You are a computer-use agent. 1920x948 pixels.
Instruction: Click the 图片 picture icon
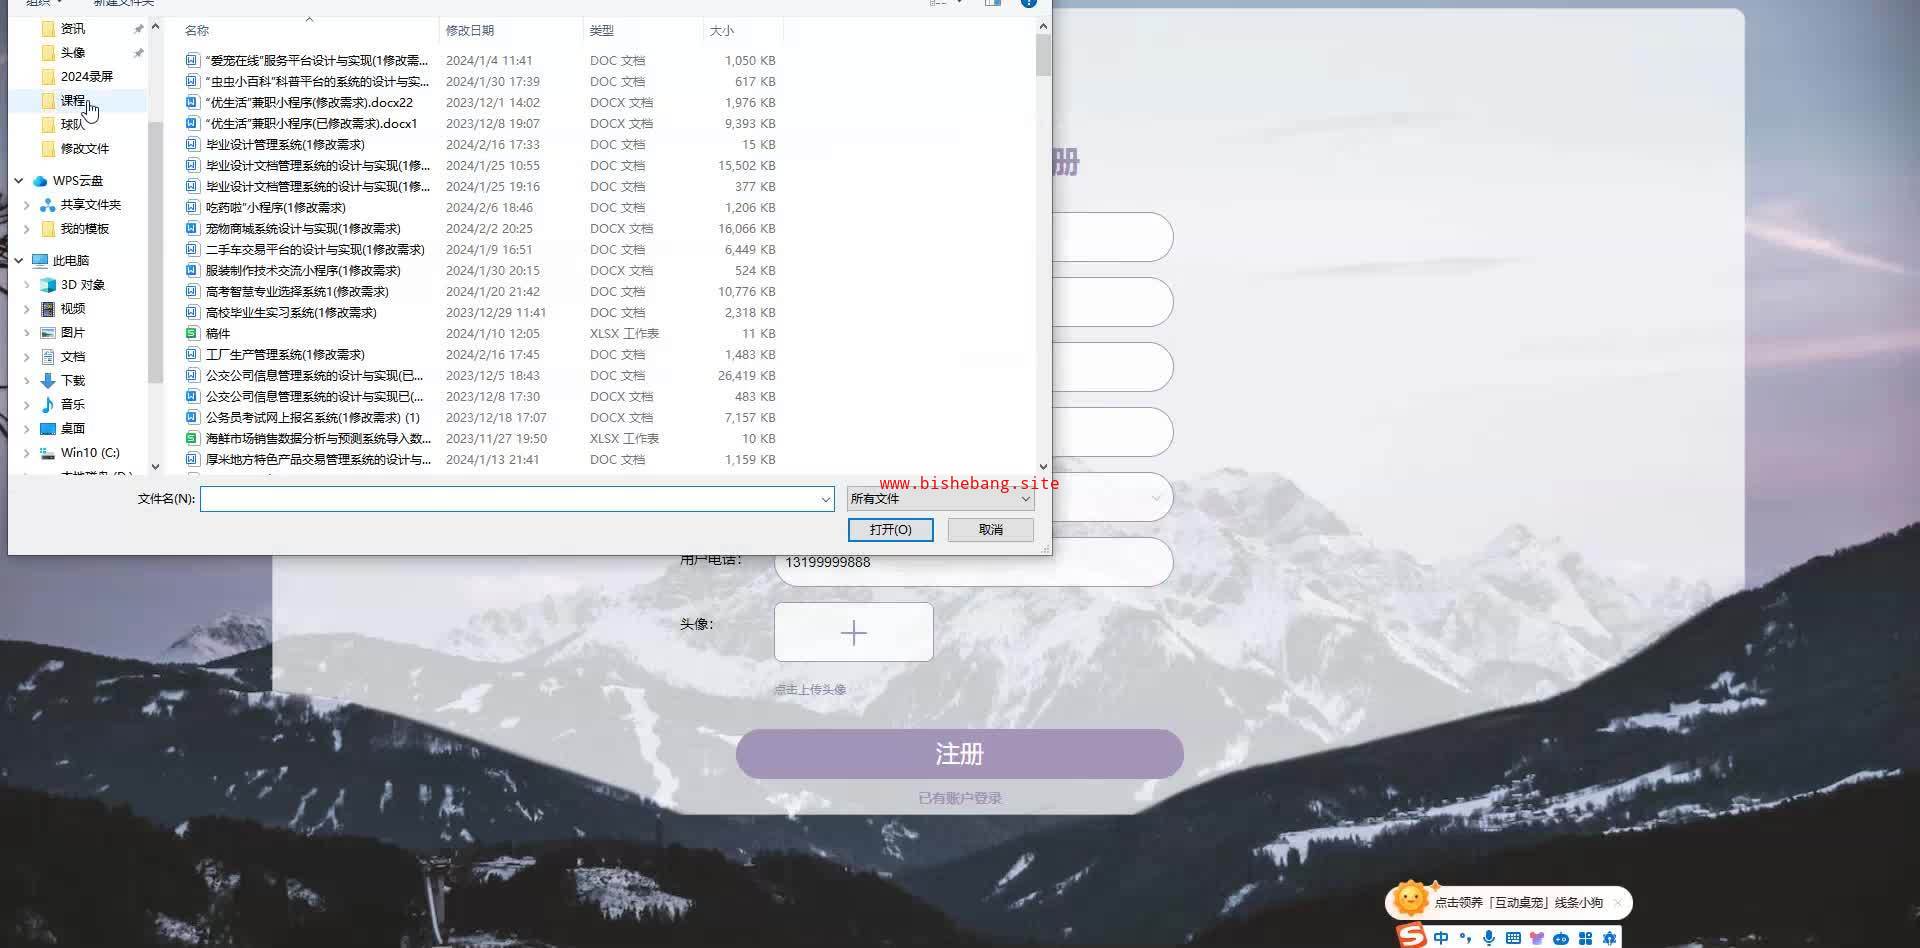click(48, 333)
